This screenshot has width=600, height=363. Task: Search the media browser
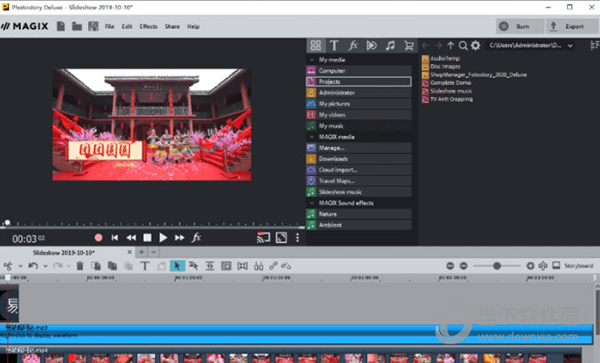click(x=463, y=46)
